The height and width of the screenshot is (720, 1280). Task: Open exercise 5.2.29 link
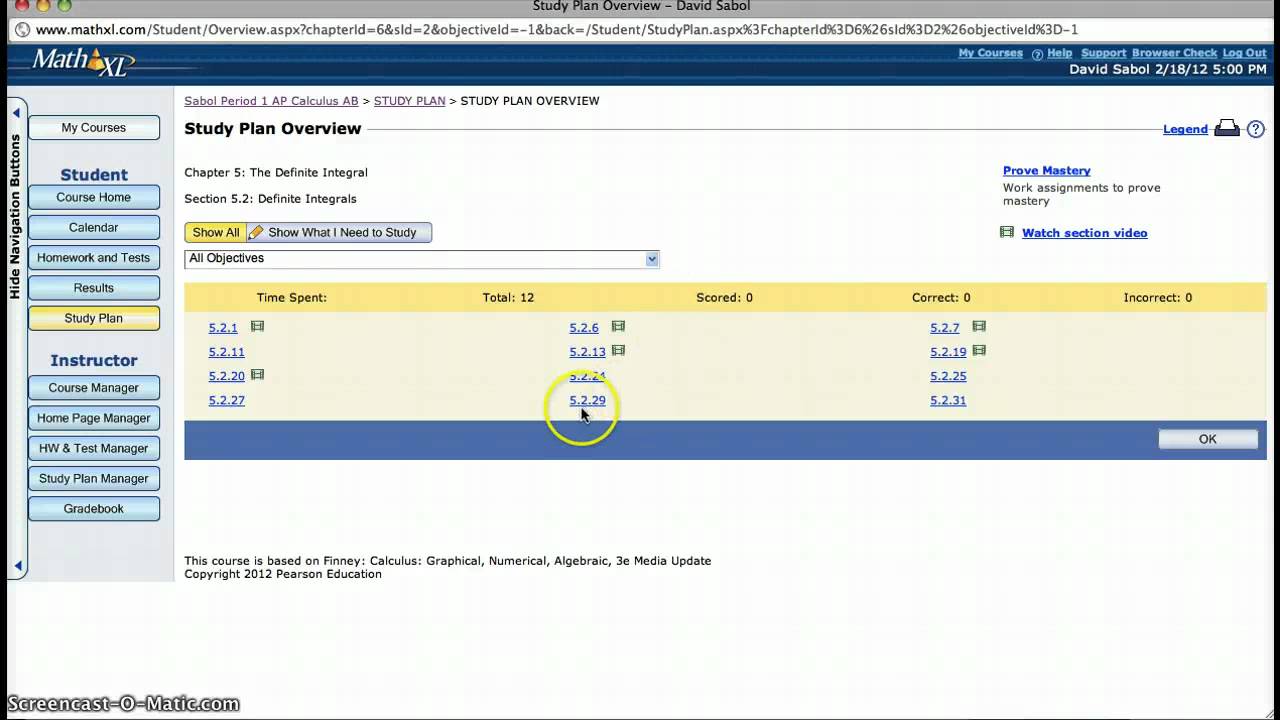click(587, 400)
